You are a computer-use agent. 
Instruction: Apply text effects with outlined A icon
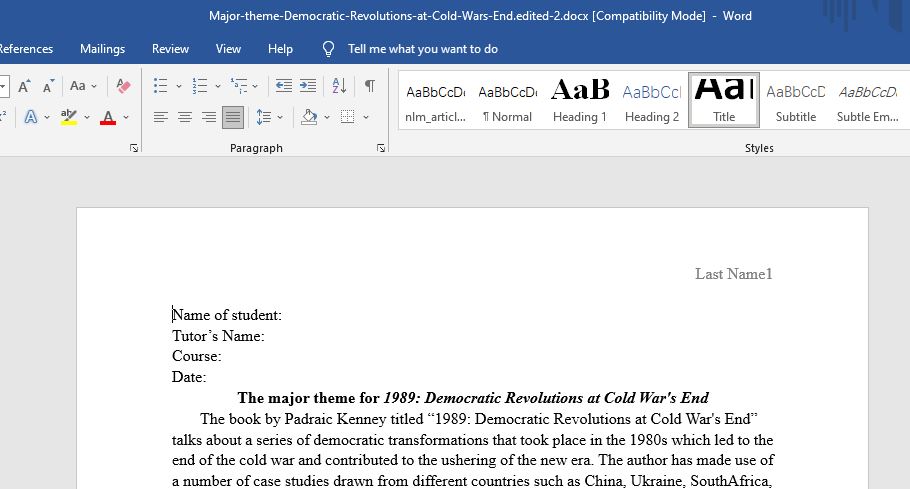pyautogui.click(x=31, y=117)
